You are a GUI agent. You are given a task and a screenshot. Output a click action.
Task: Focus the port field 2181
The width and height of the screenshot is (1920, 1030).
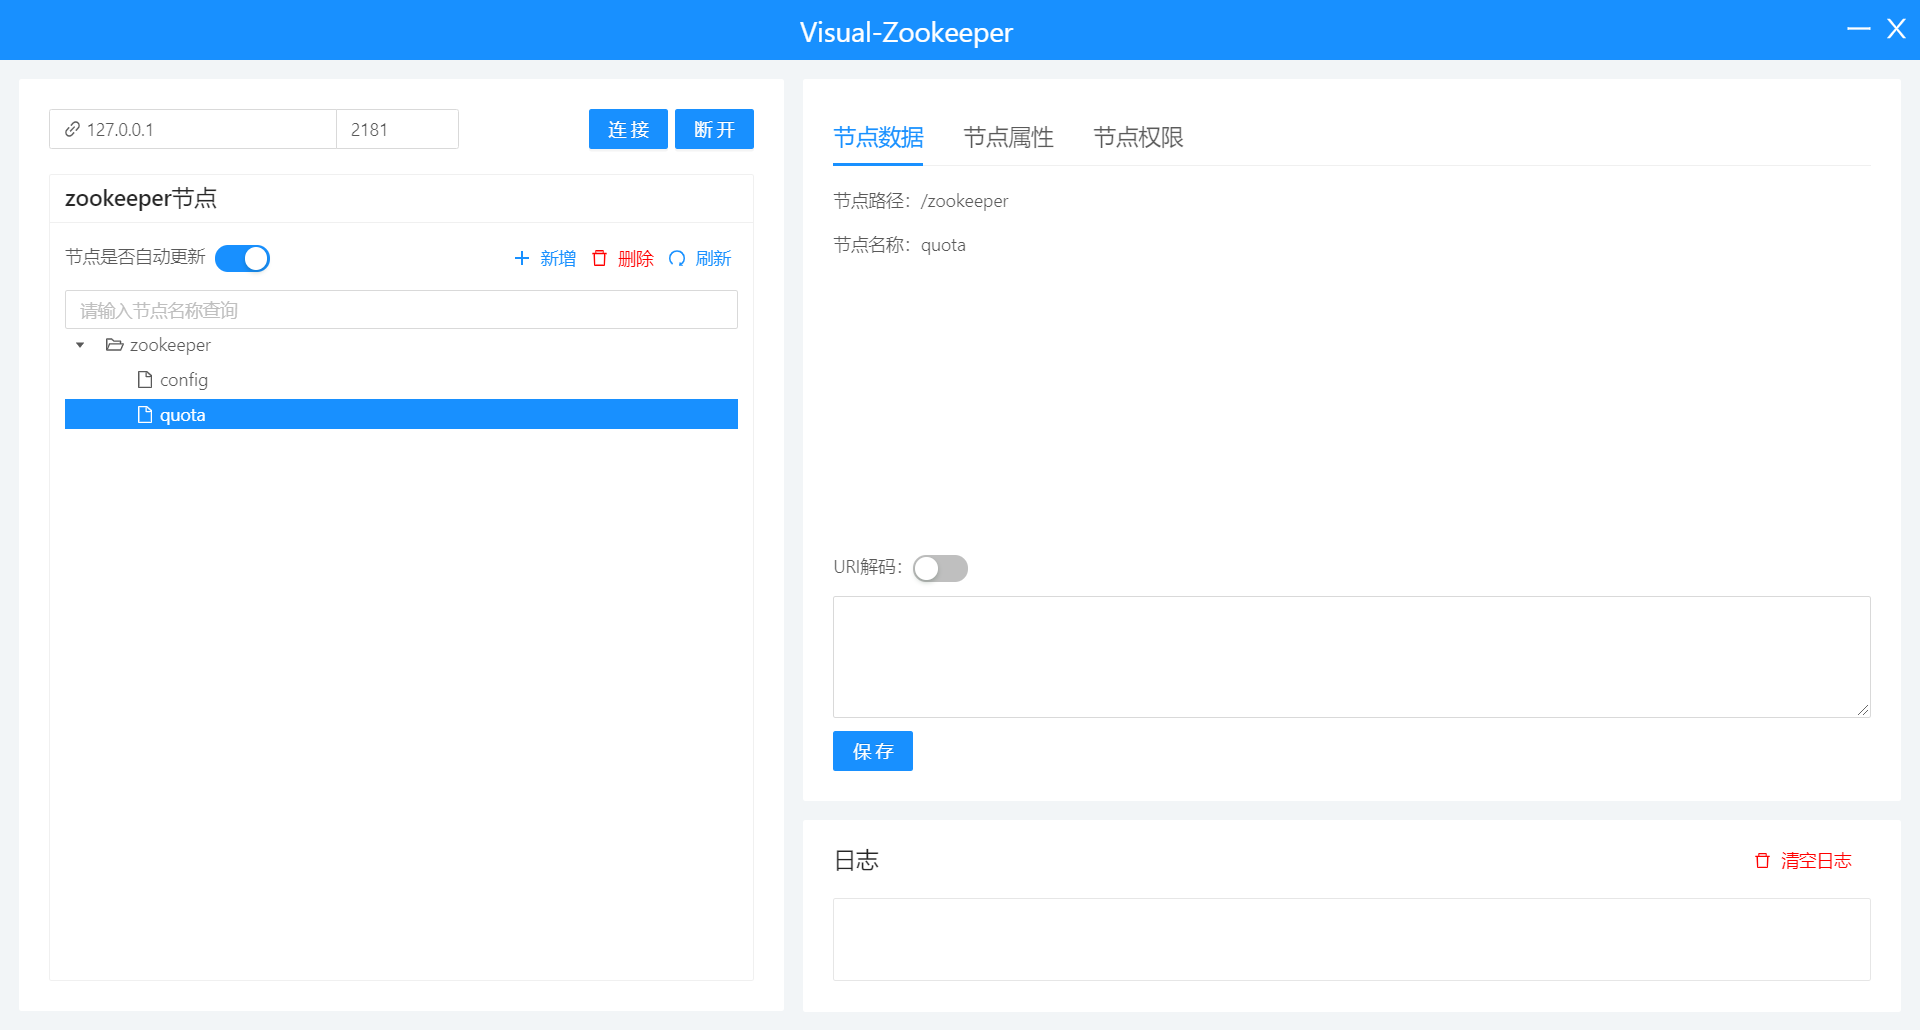coord(397,129)
